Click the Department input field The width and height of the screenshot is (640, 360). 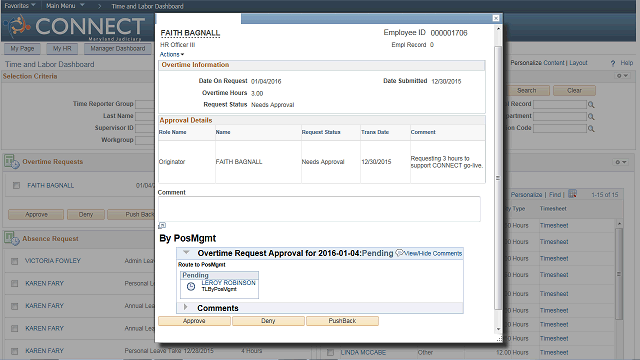pyautogui.click(x=560, y=117)
